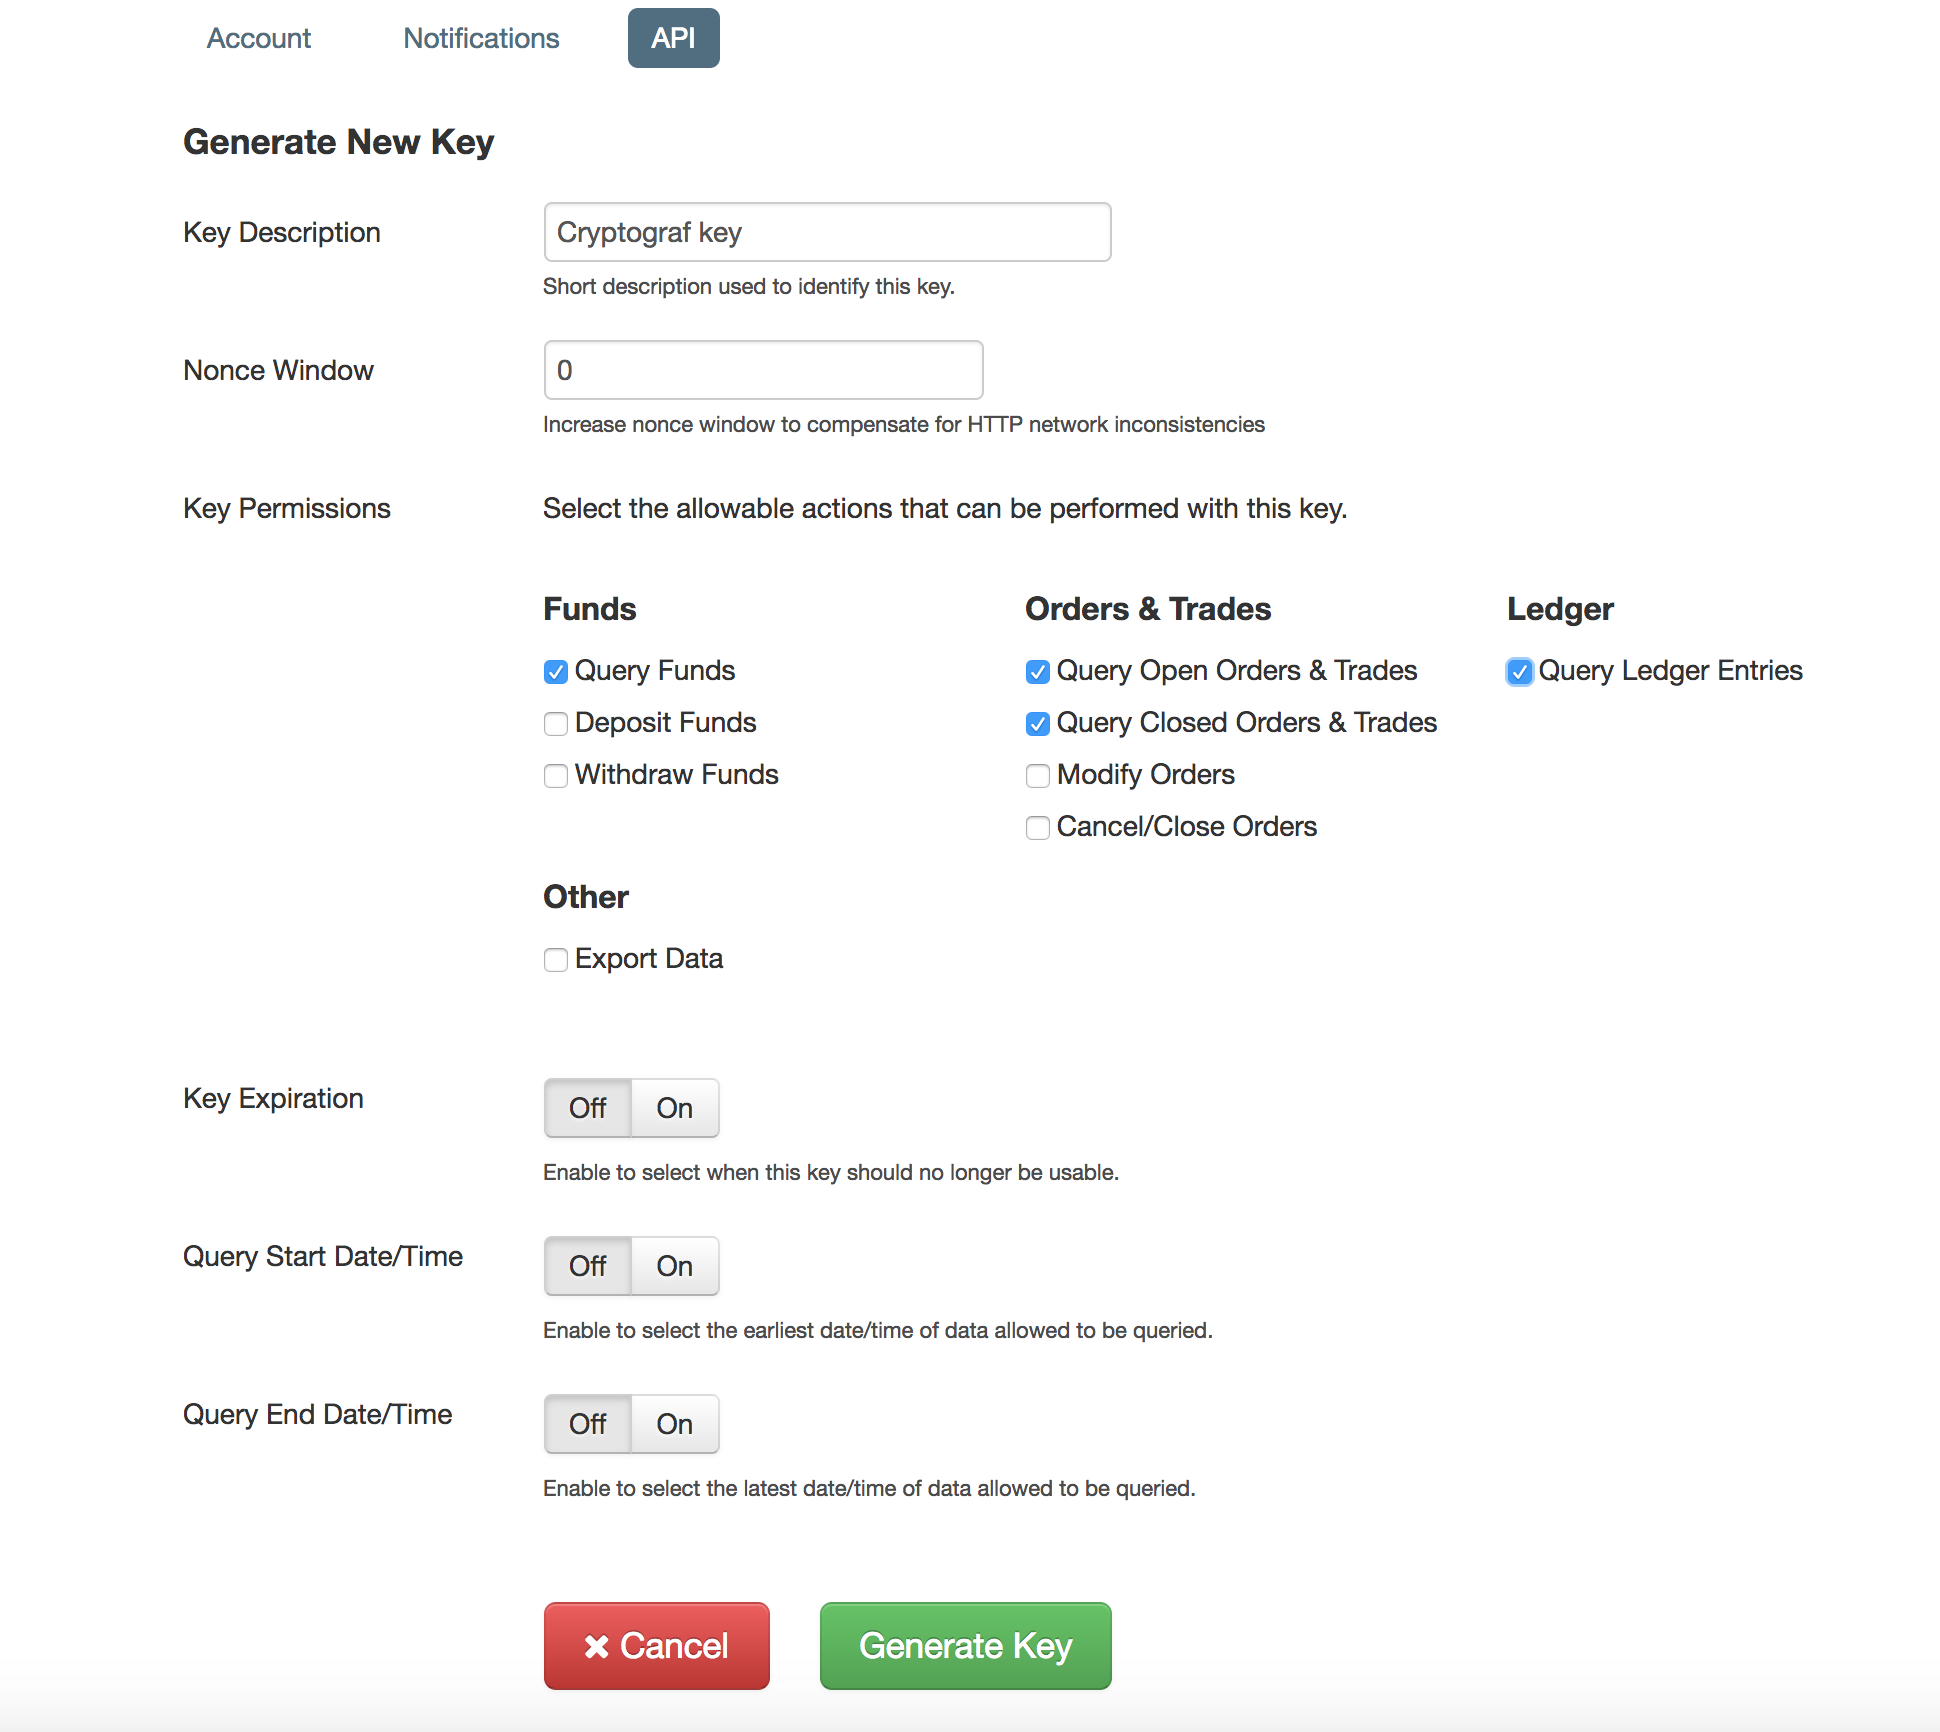Click the Key Expiration label
Image resolution: width=1940 pixels, height=1732 pixels.
(x=273, y=1099)
